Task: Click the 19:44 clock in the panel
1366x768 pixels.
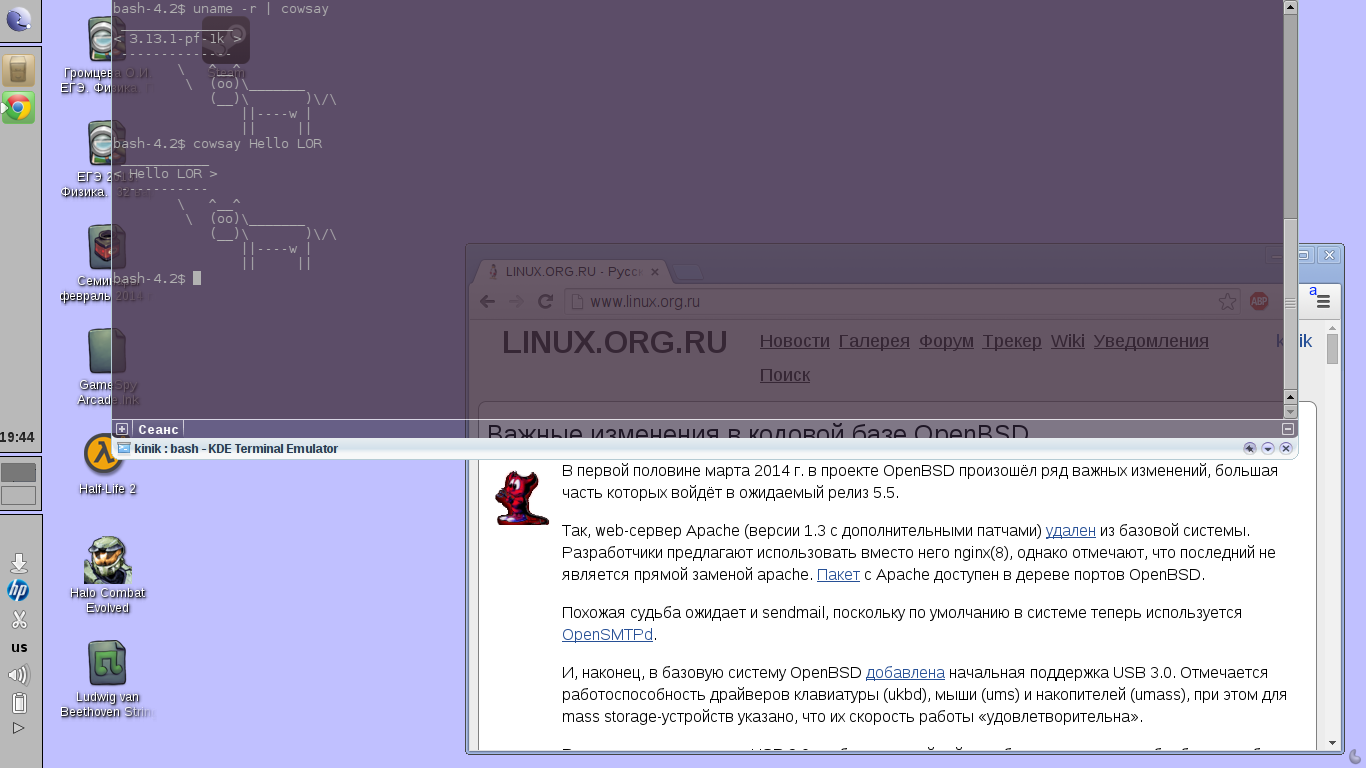Action: (x=18, y=437)
